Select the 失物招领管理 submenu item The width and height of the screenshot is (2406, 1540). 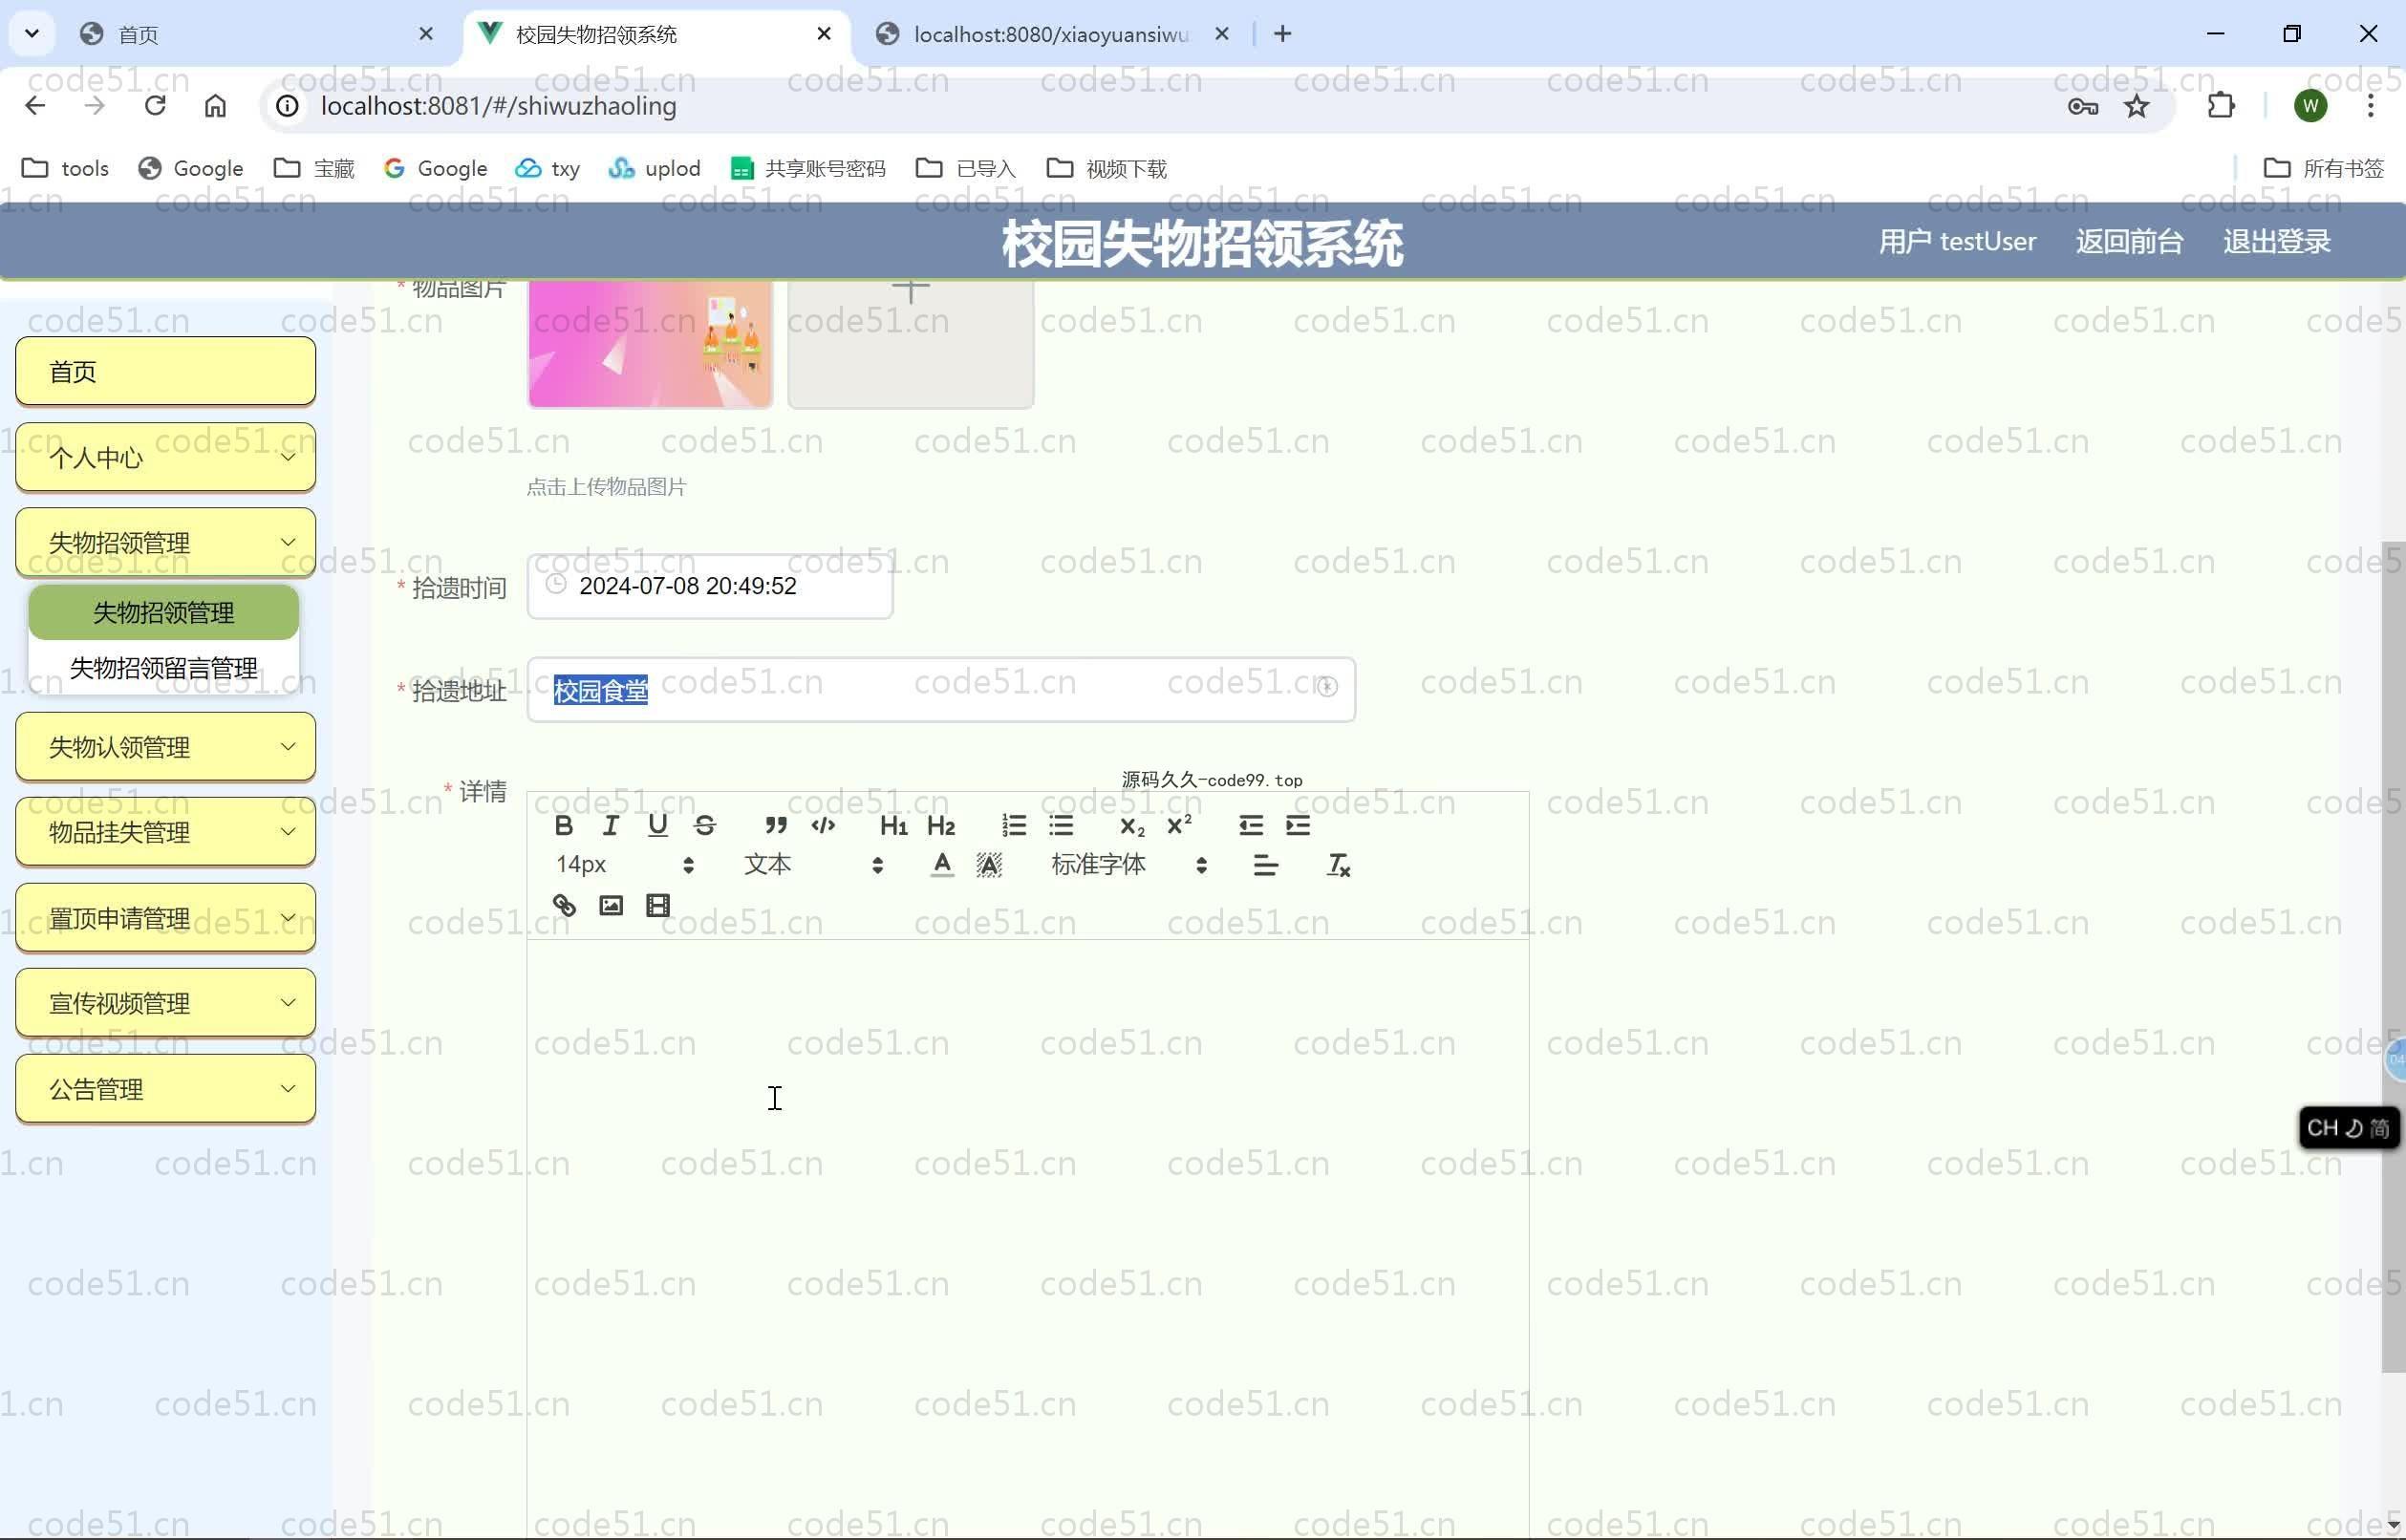coord(164,612)
